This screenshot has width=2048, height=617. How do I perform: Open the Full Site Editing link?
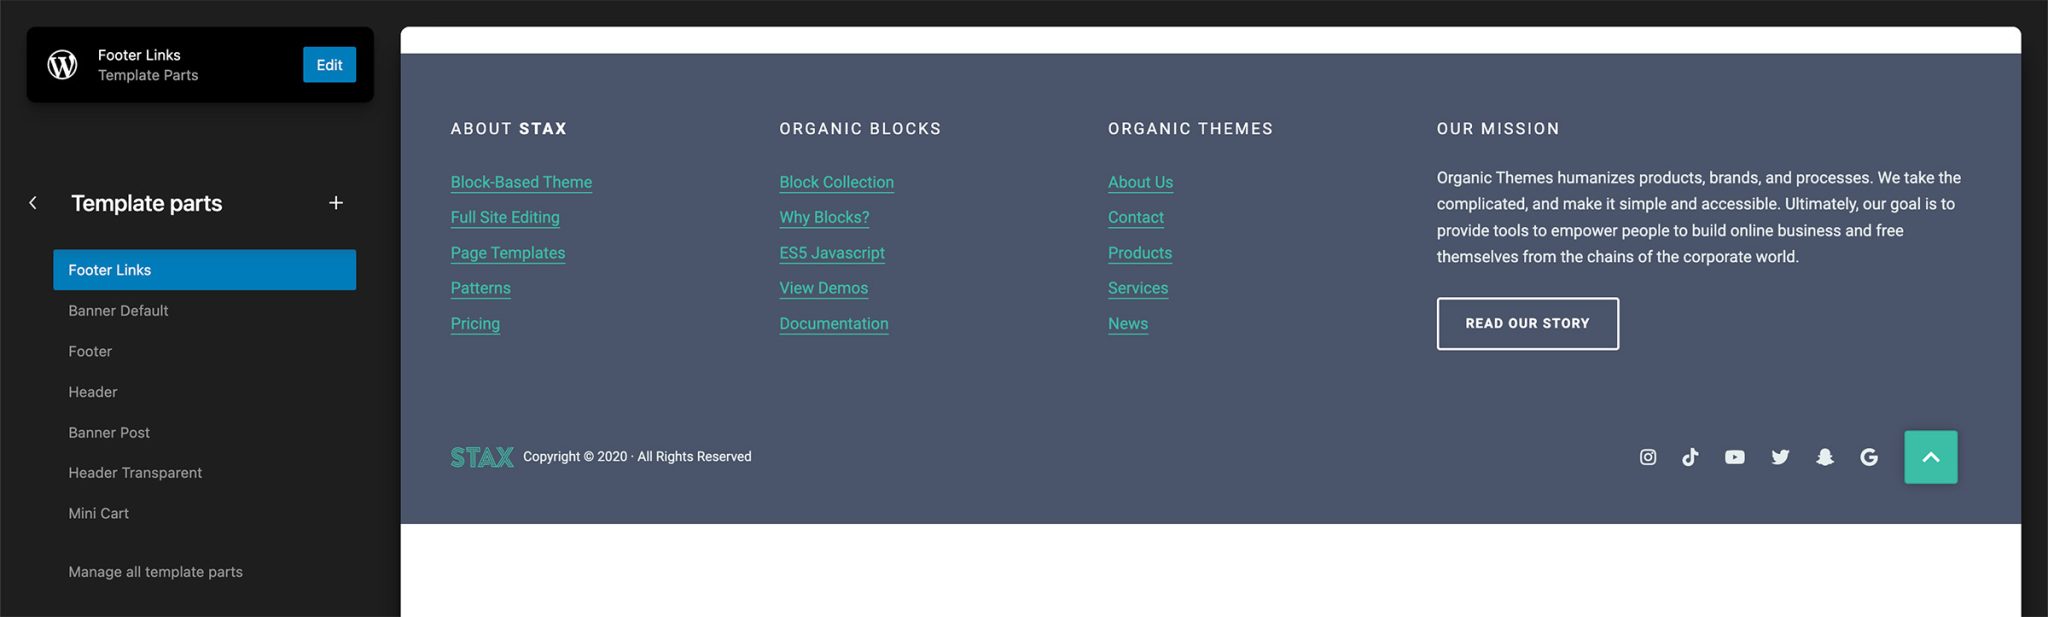point(505,217)
